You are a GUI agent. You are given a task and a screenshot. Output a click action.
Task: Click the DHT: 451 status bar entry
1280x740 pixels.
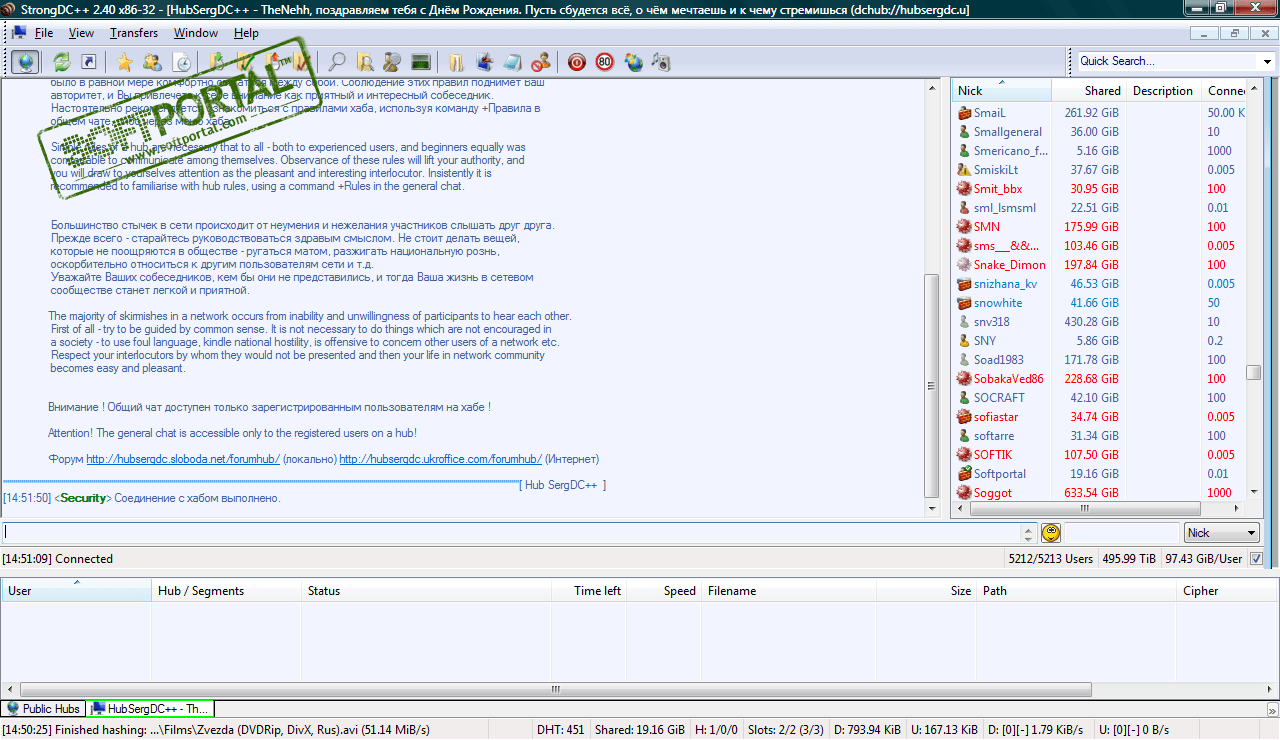pos(561,730)
